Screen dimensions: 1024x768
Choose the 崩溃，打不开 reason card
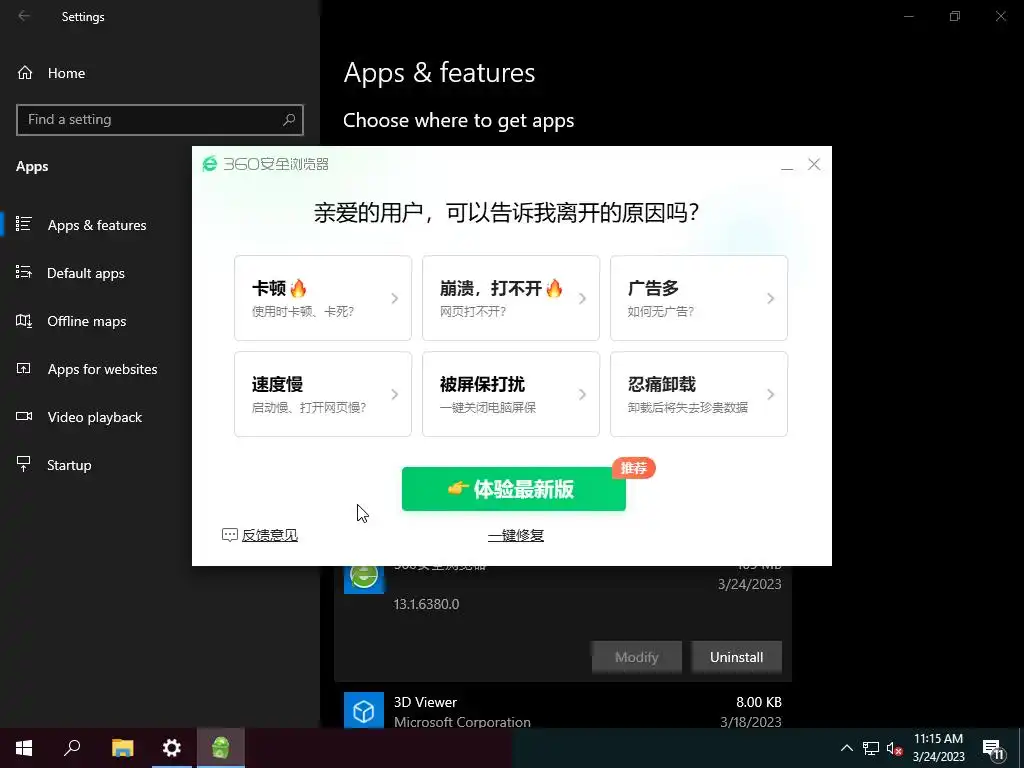[511, 298]
